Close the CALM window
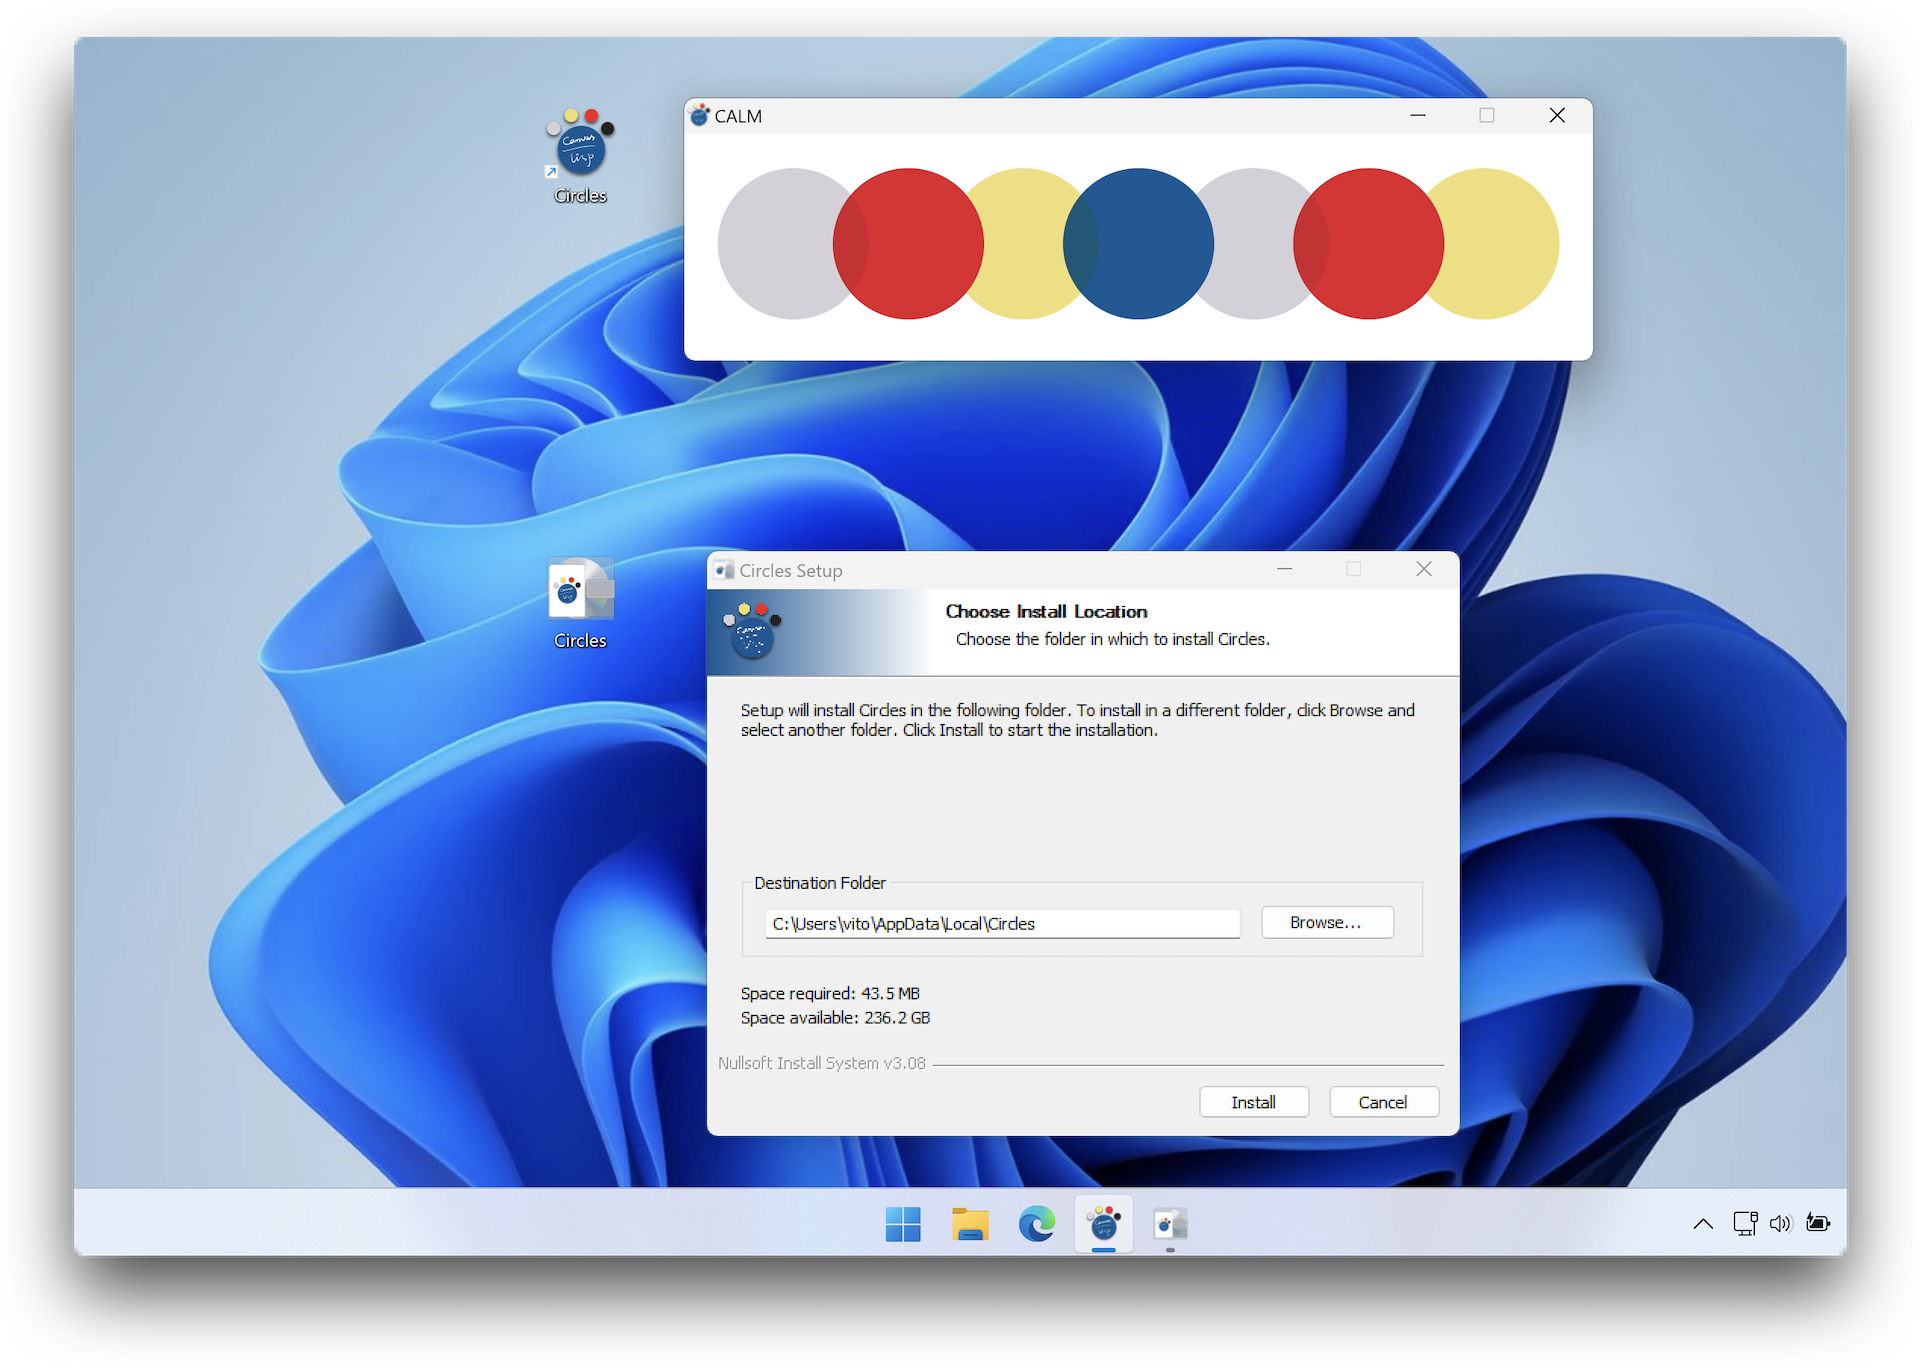This screenshot has height=1366, width=1920. [x=1557, y=116]
